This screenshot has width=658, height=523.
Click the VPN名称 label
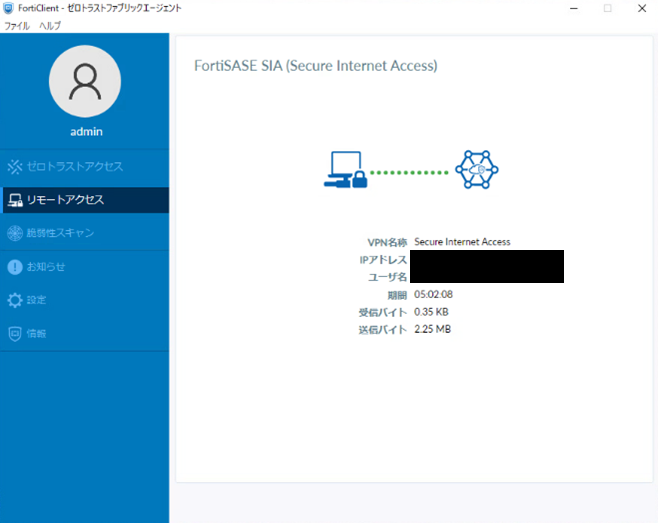[387, 243]
